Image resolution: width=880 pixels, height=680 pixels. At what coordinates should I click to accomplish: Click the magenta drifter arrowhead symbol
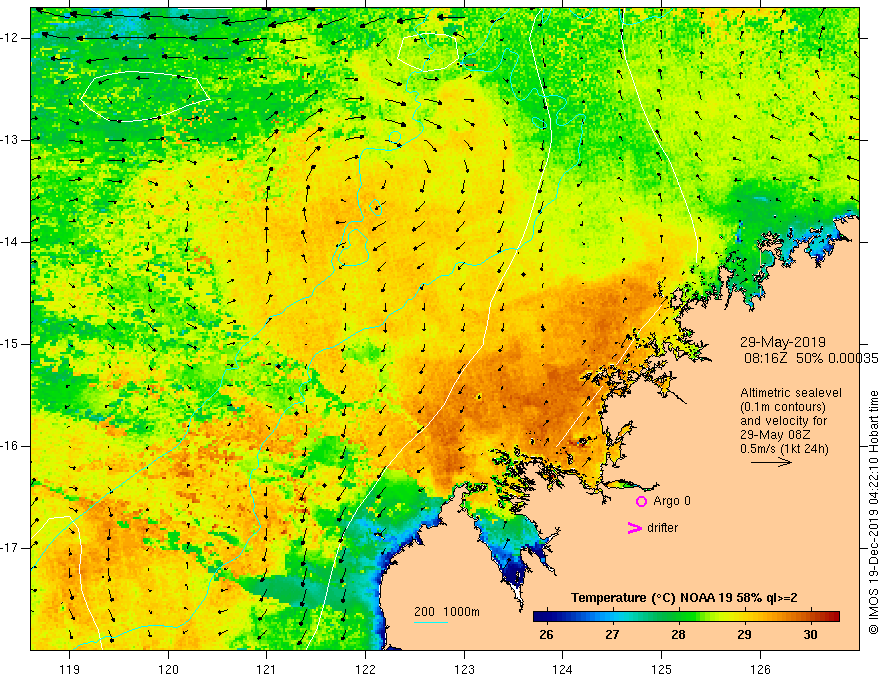tap(634, 528)
